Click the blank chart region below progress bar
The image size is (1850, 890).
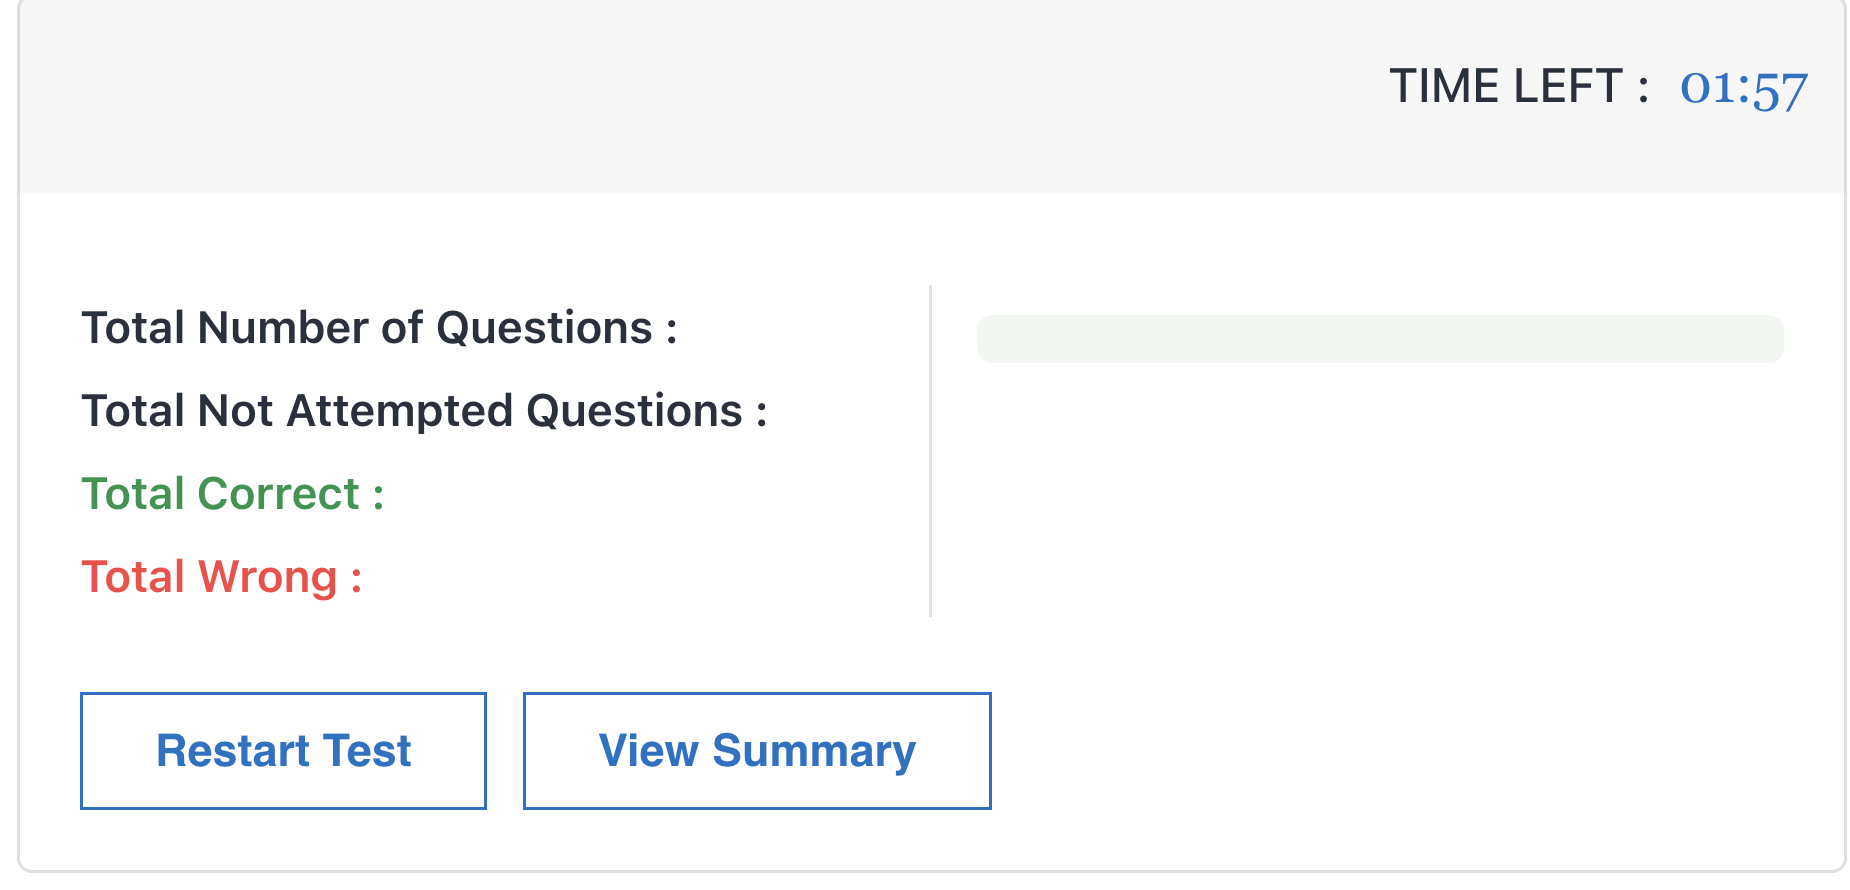pos(1380,500)
